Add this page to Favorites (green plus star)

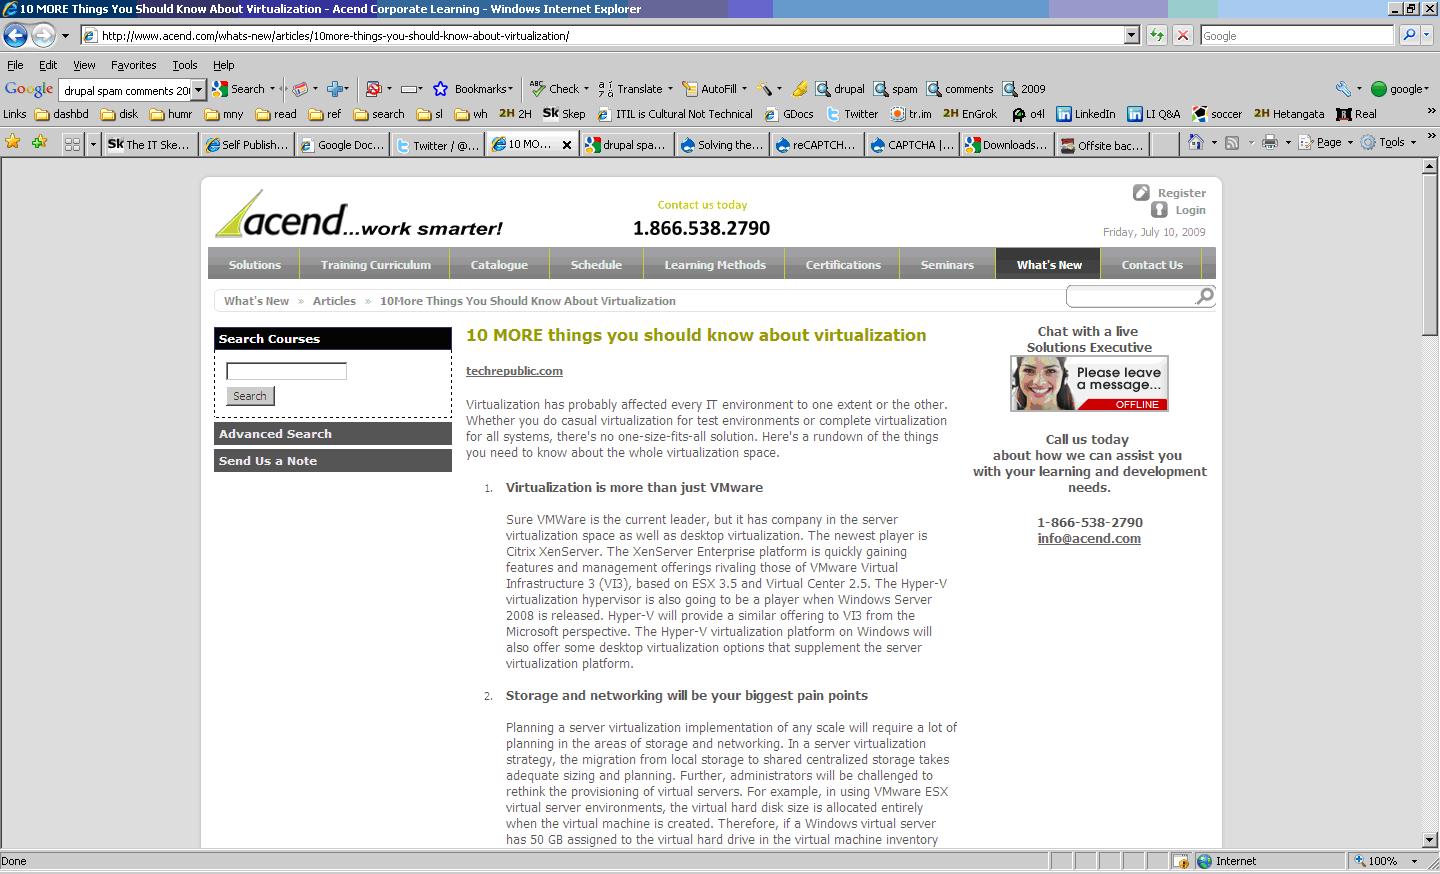(x=39, y=143)
